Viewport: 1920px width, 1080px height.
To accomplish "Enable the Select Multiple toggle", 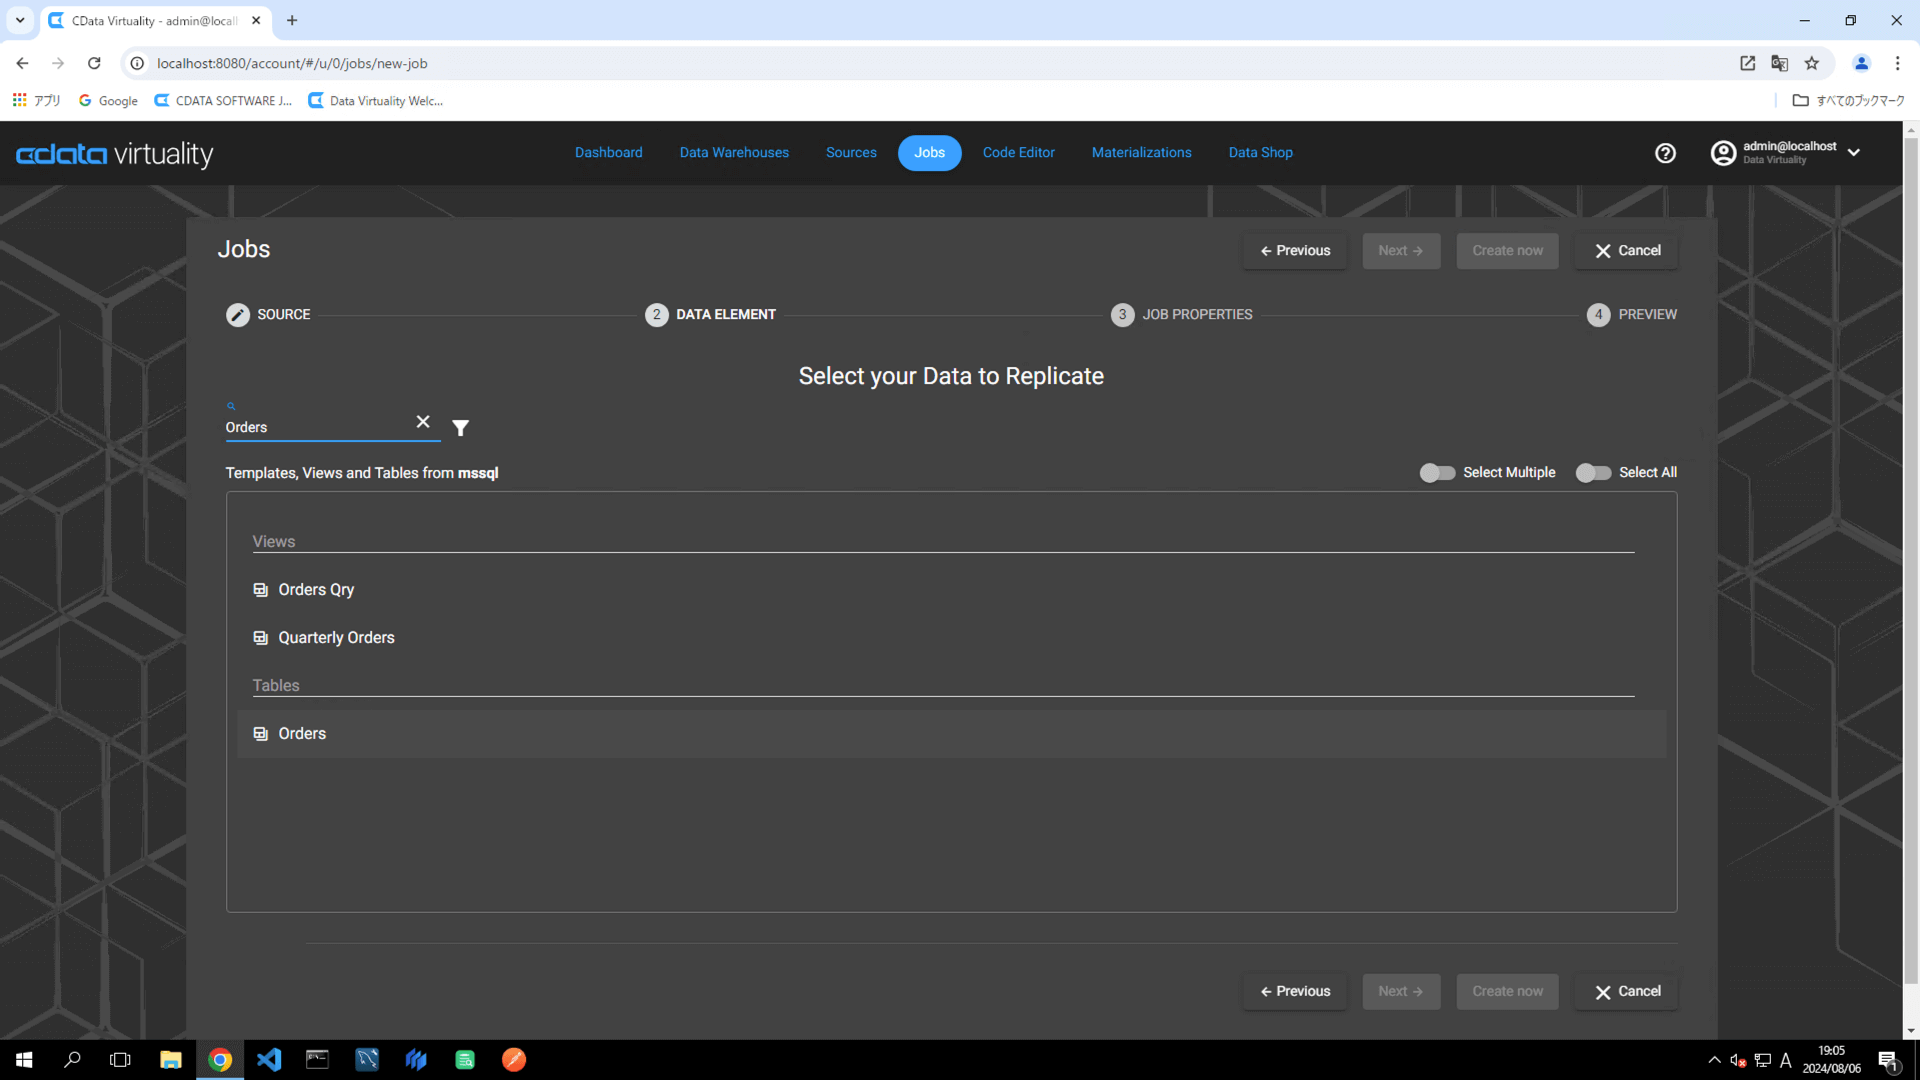I will pyautogui.click(x=1437, y=473).
